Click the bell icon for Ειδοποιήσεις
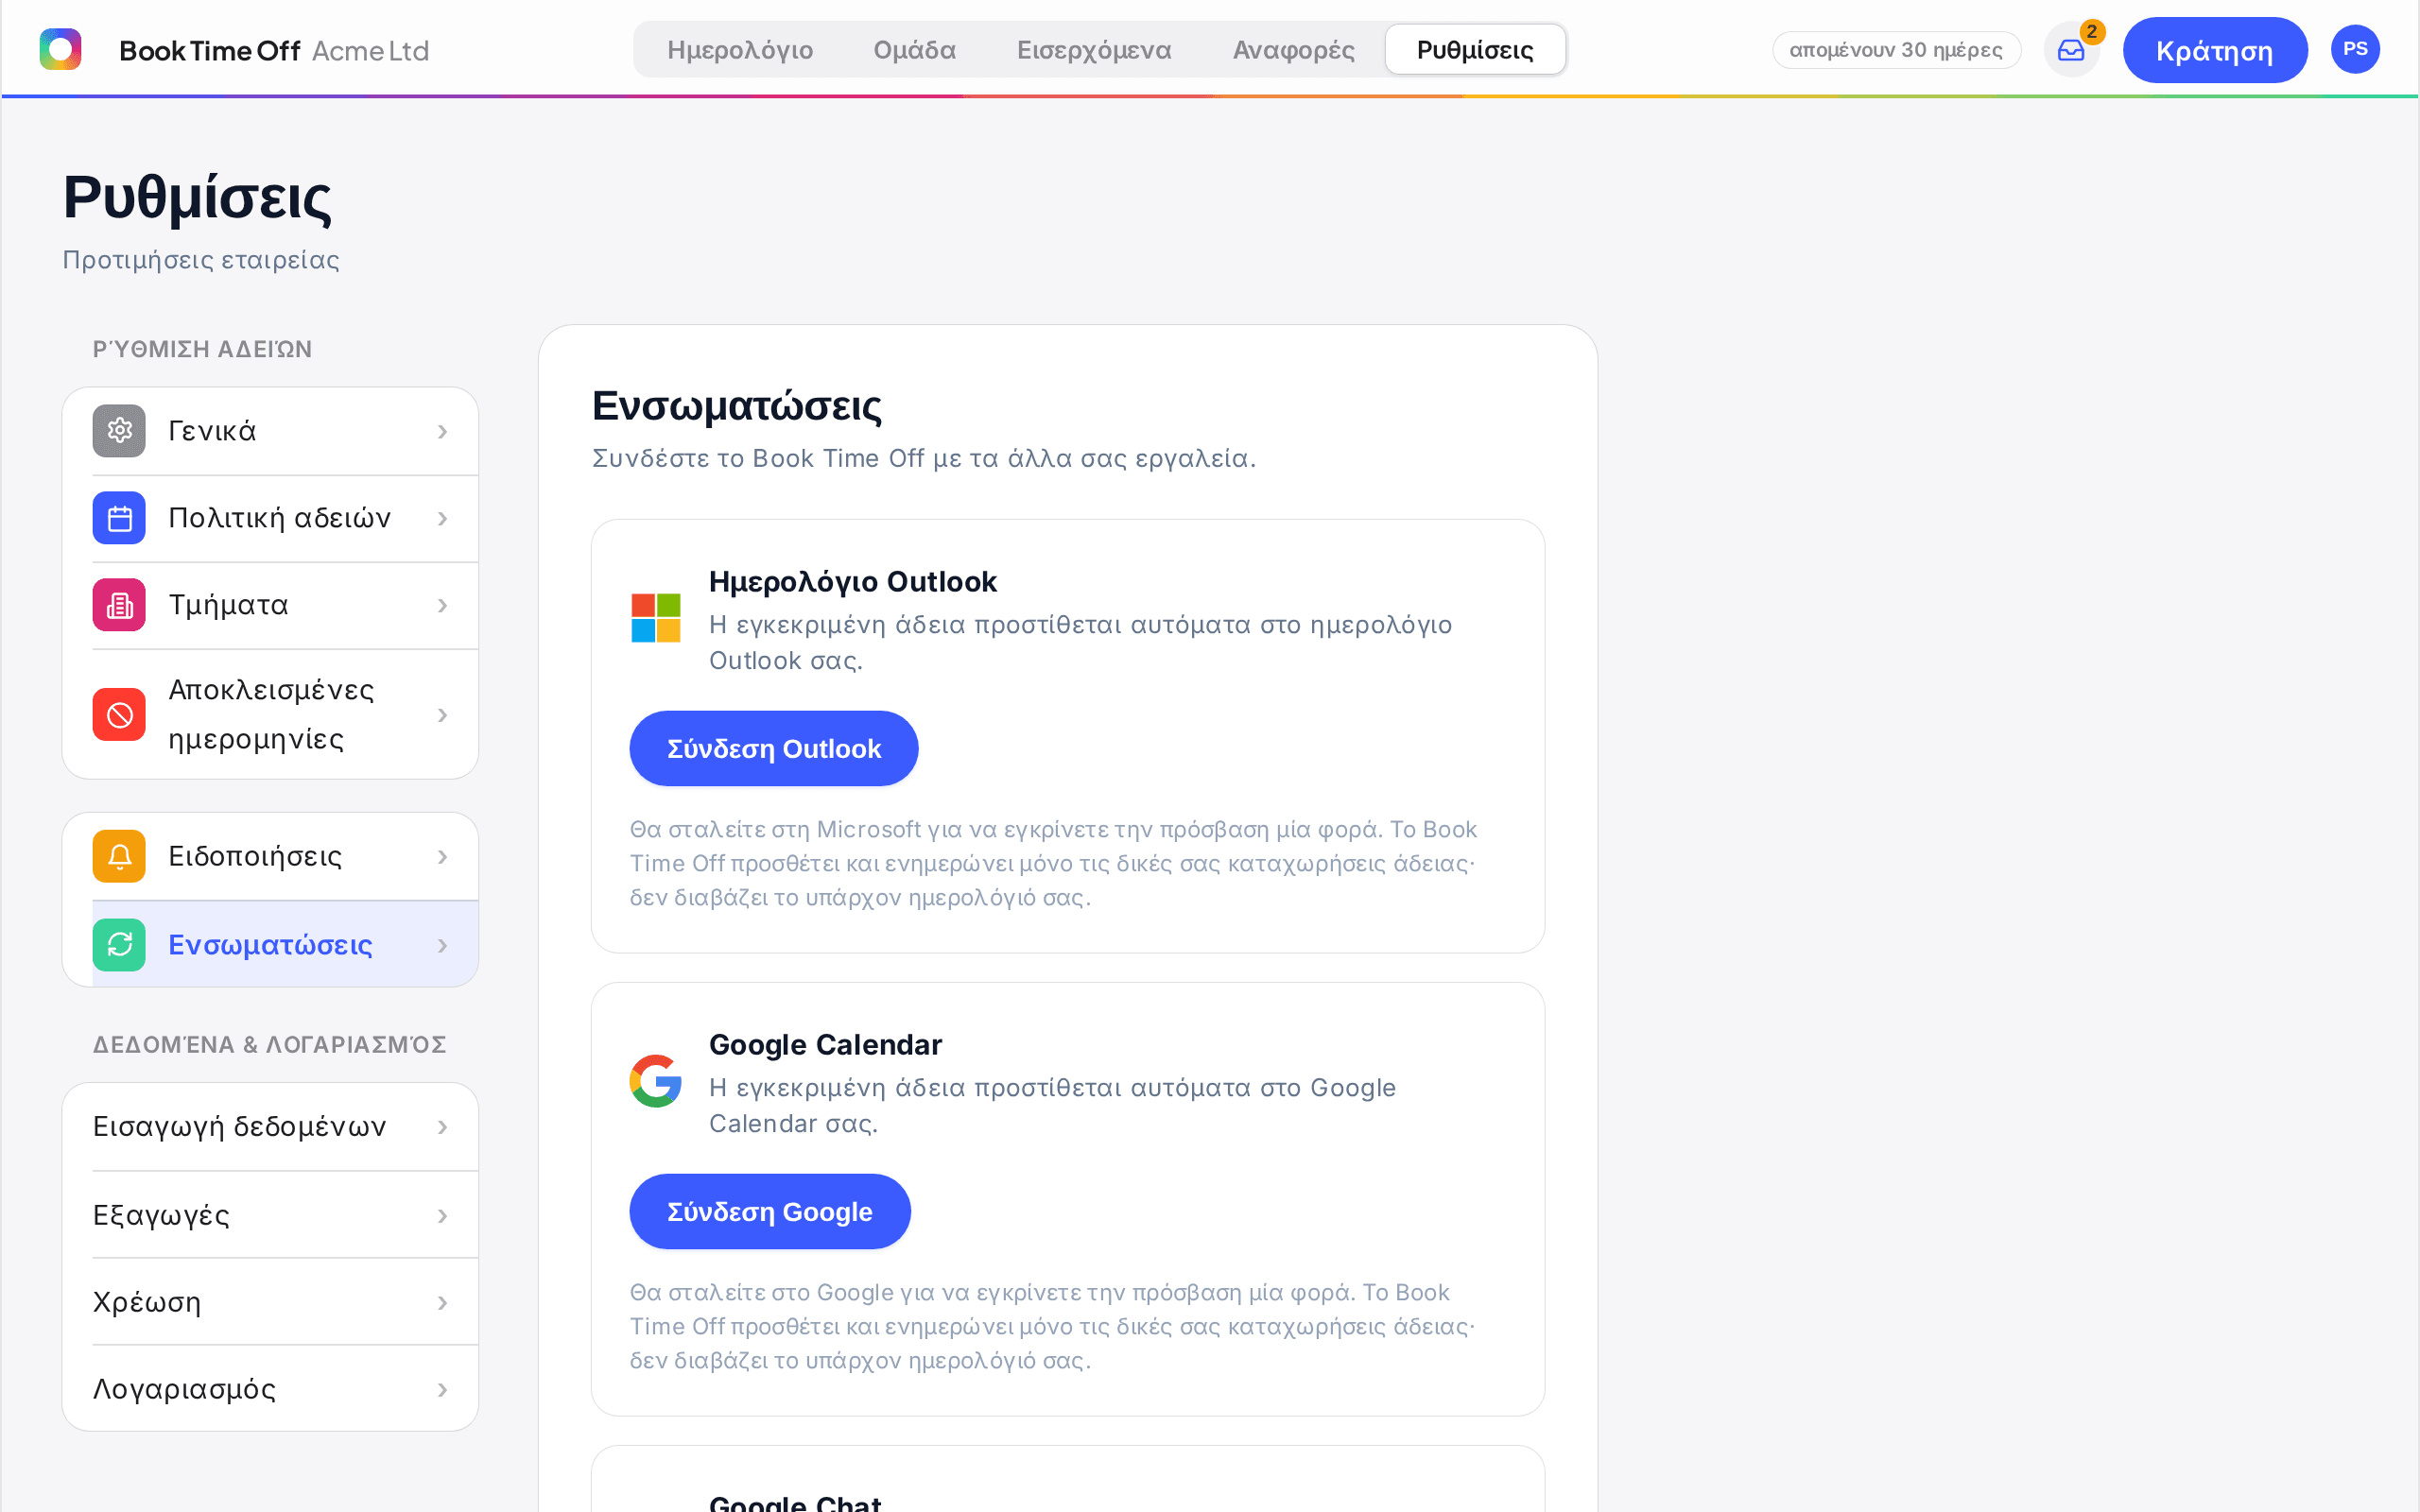The width and height of the screenshot is (2420, 1512). click(x=119, y=856)
